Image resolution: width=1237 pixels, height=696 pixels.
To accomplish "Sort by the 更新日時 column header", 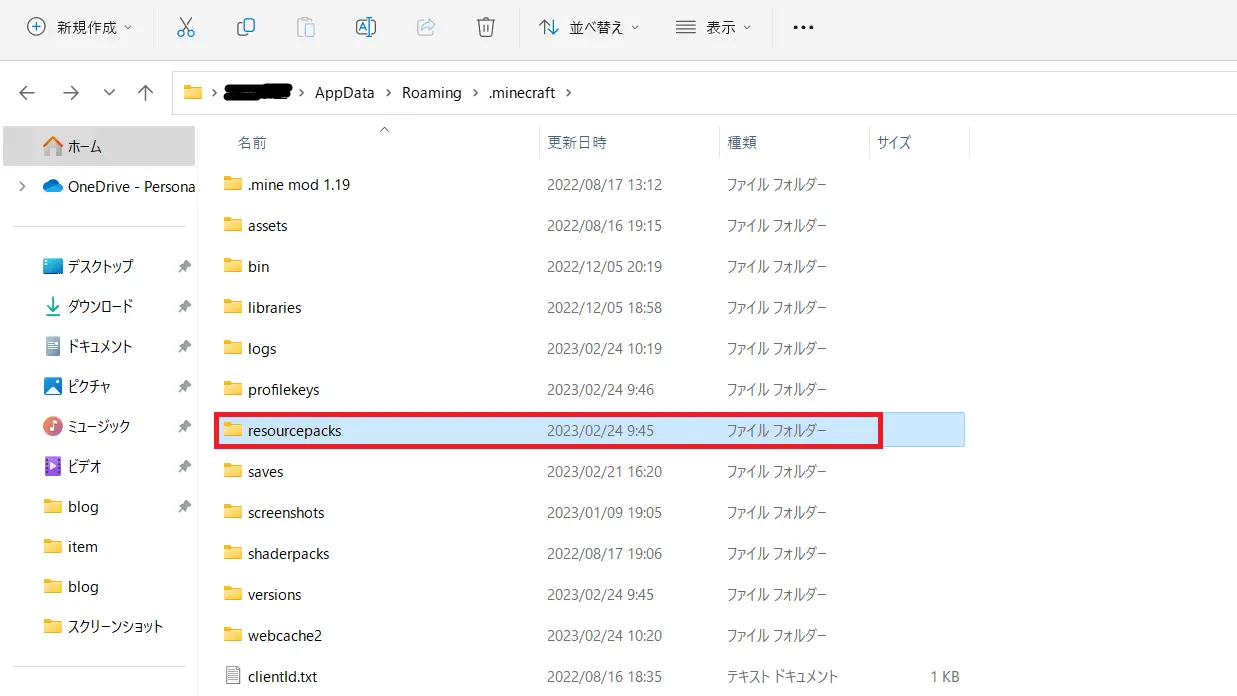I will coord(577,143).
